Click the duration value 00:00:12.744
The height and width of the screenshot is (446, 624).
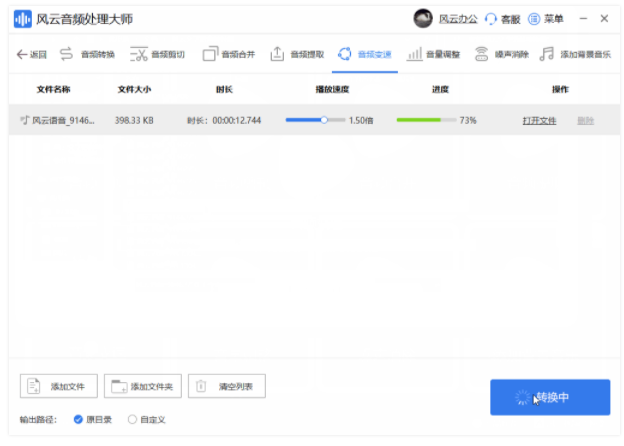pyautogui.click(x=237, y=120)
